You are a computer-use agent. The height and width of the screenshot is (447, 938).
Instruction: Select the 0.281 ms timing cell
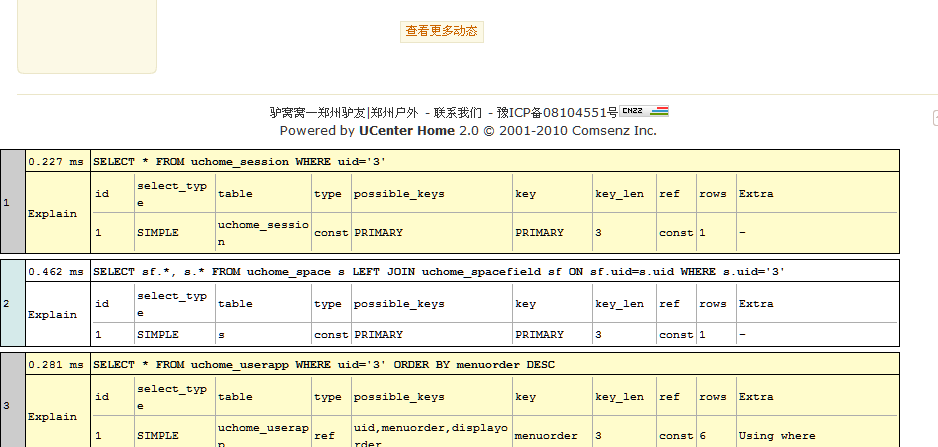point(57,364)
